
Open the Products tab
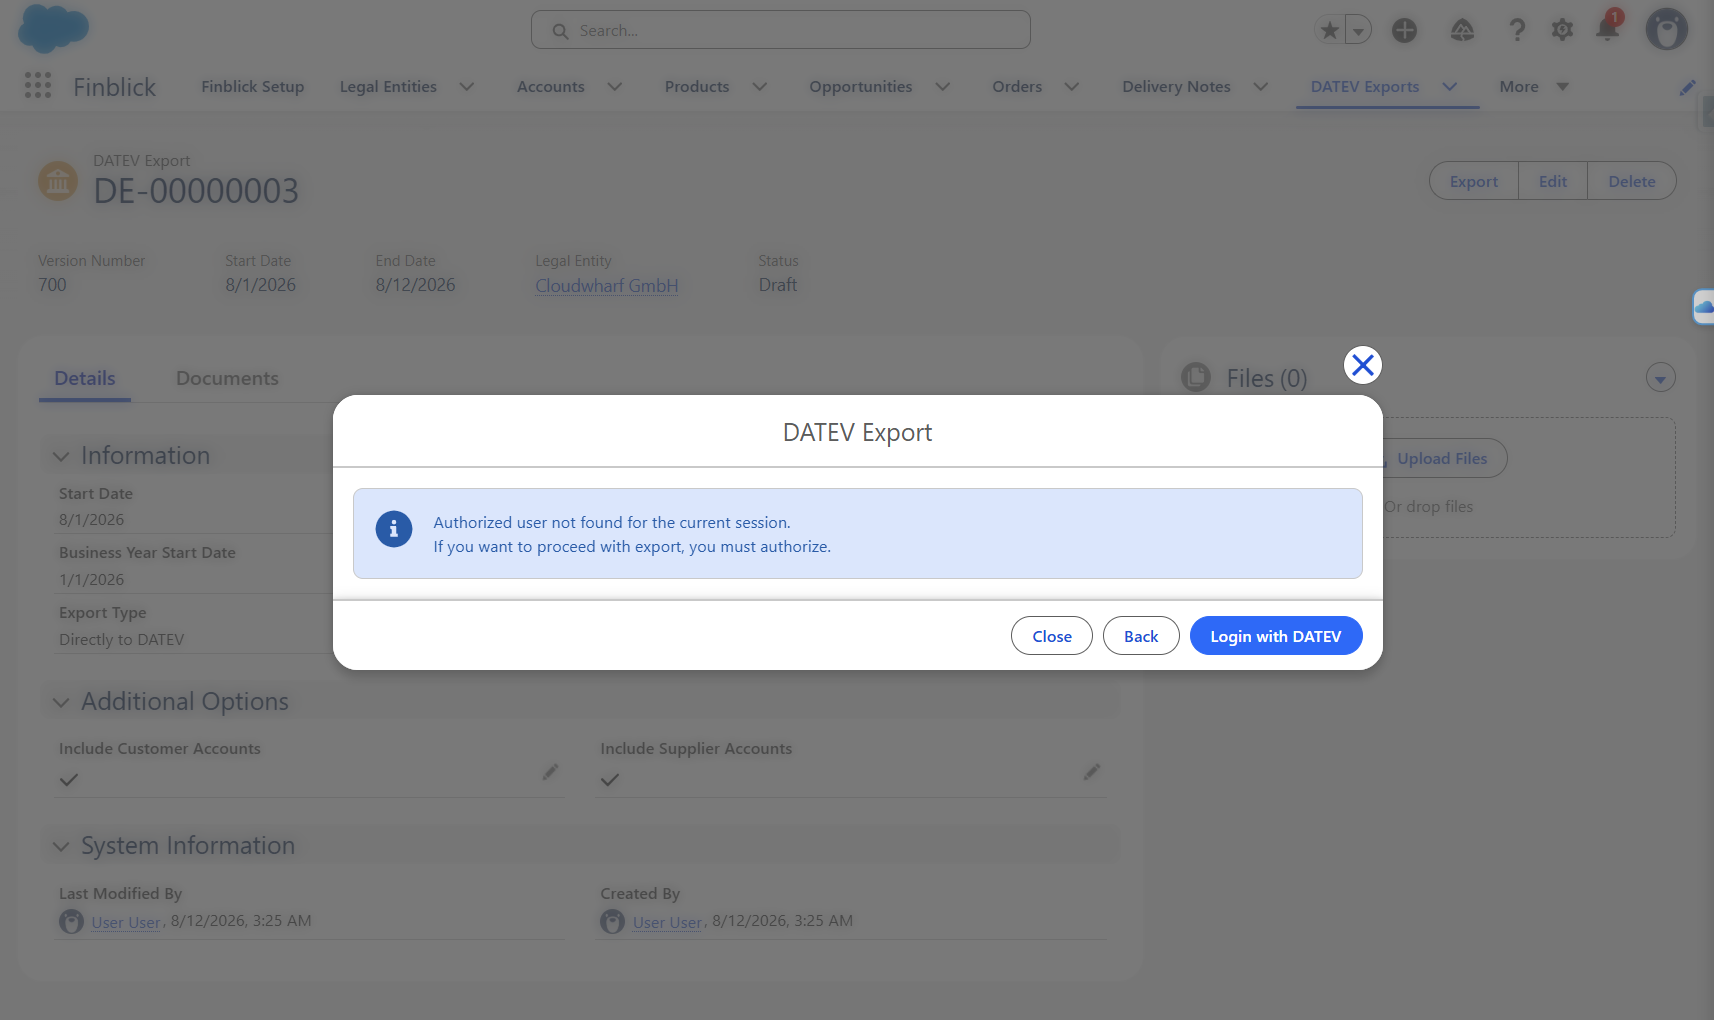(x=697, y=87)
